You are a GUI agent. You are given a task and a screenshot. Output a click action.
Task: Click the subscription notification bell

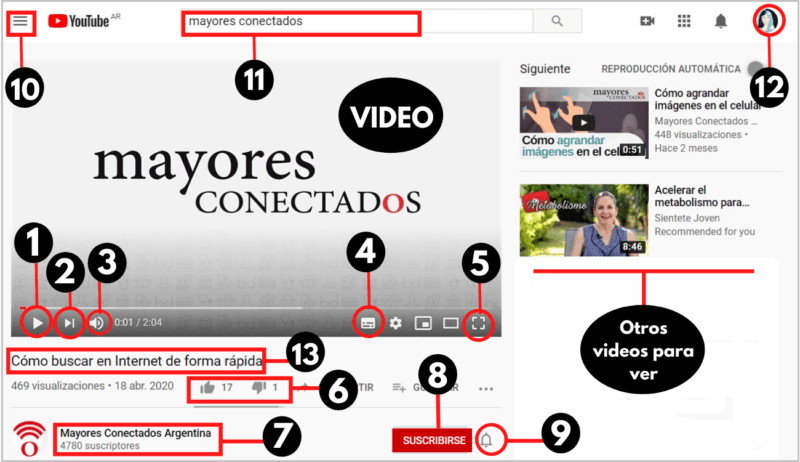[x=486, y=440]
